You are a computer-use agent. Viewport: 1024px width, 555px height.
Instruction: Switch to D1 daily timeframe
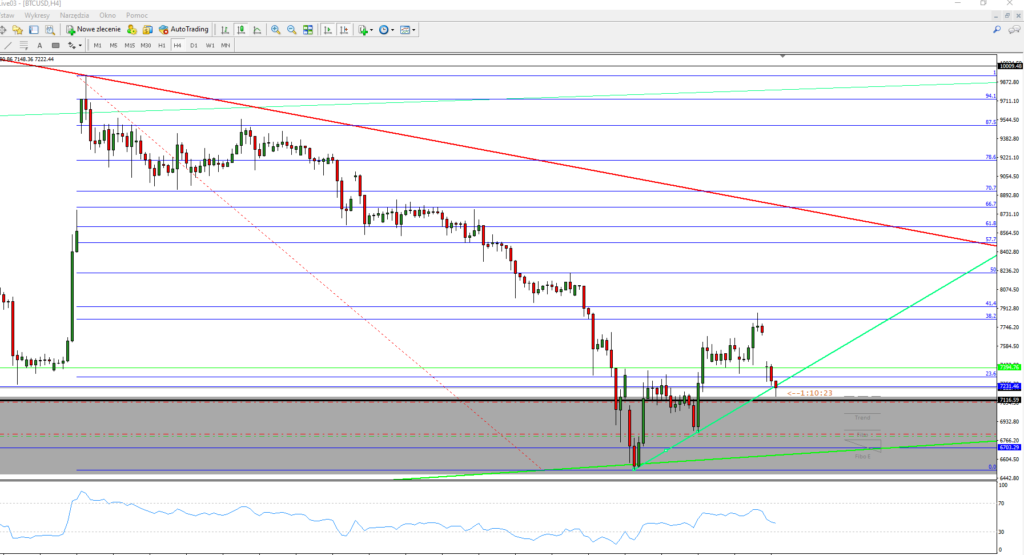tap(193, 45)
